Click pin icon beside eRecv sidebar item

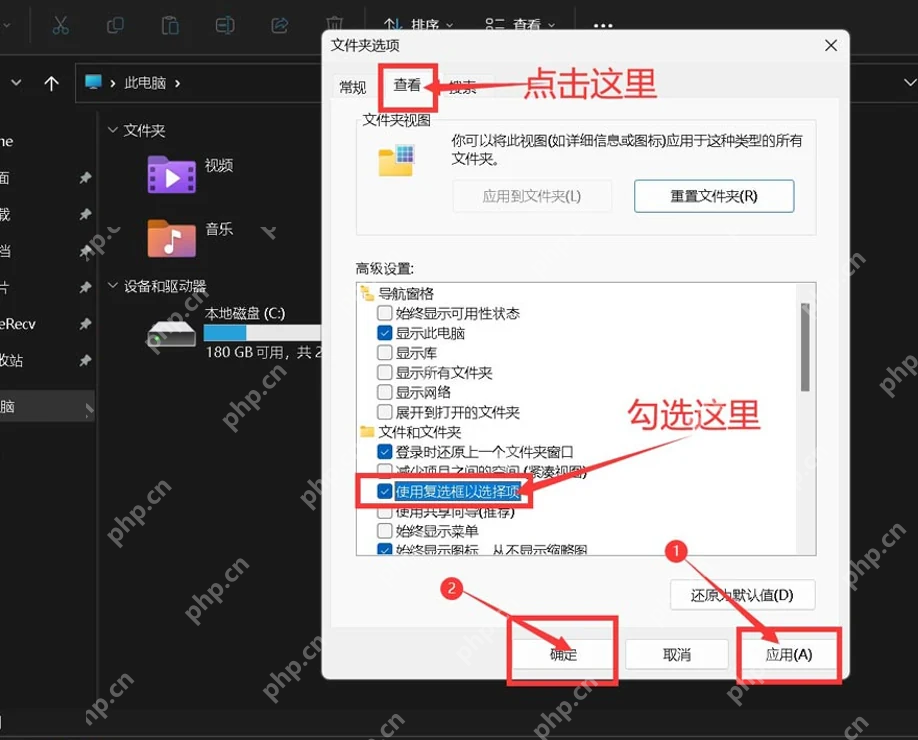pyautogui.click(x=85, y=324)
